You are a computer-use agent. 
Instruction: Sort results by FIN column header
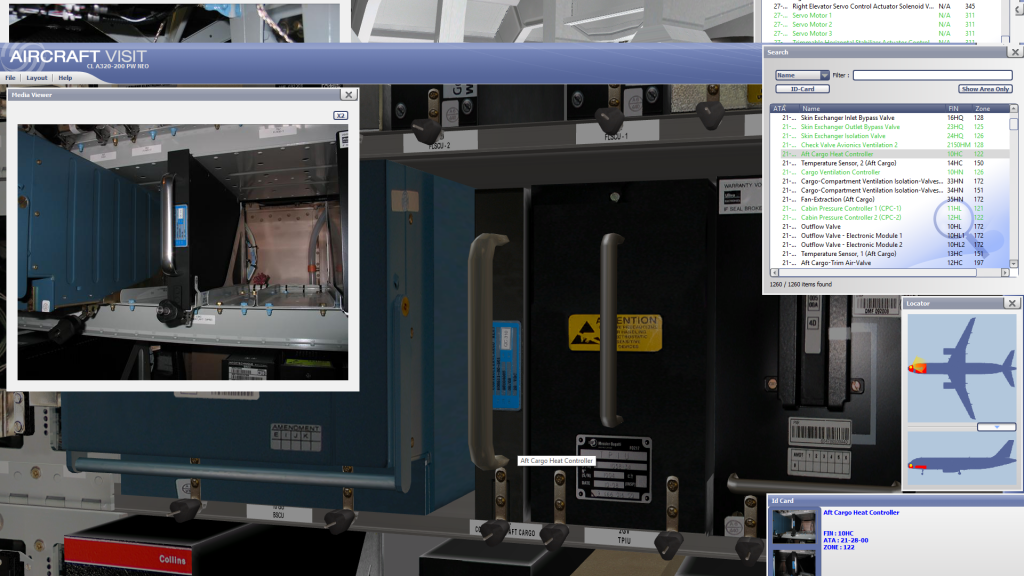(958, 108)
